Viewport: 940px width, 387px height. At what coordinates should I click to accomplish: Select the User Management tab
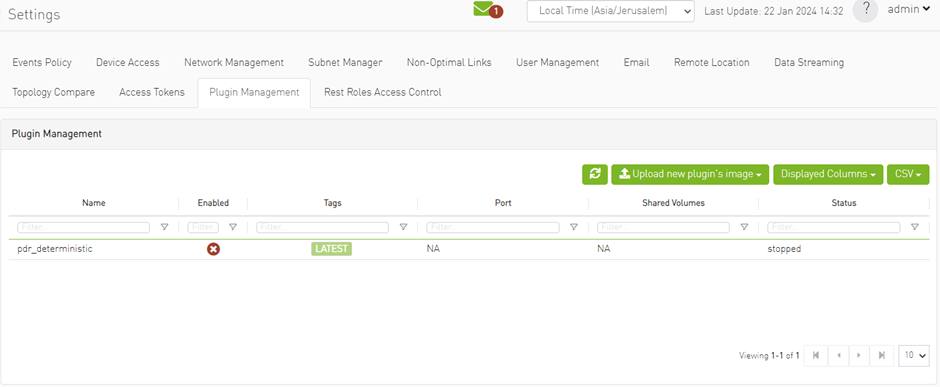558,62
